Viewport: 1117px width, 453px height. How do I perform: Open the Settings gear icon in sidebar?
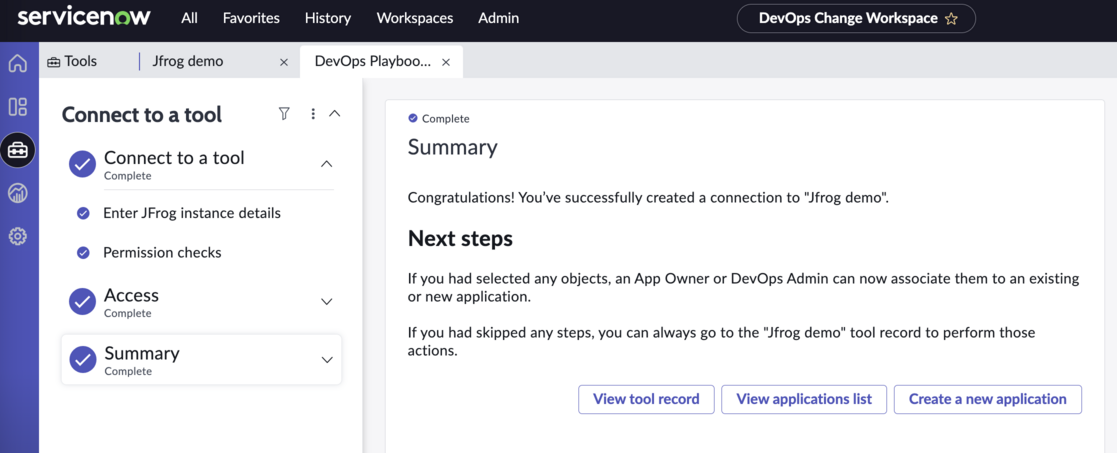[18, 236]
